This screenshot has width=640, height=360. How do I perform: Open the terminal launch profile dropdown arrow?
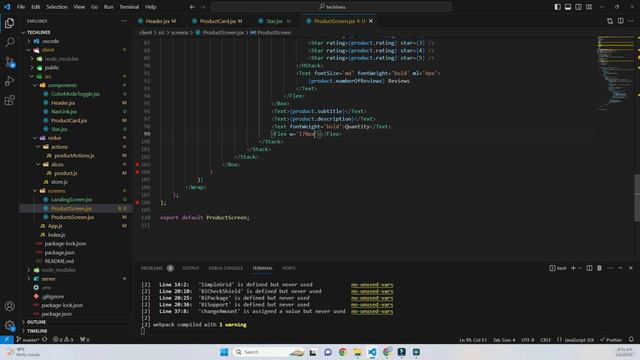click(x=580, y=268)
